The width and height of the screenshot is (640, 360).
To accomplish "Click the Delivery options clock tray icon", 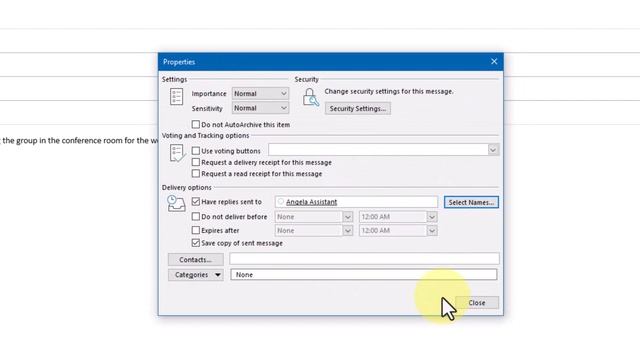I will [x=176, y=203].
